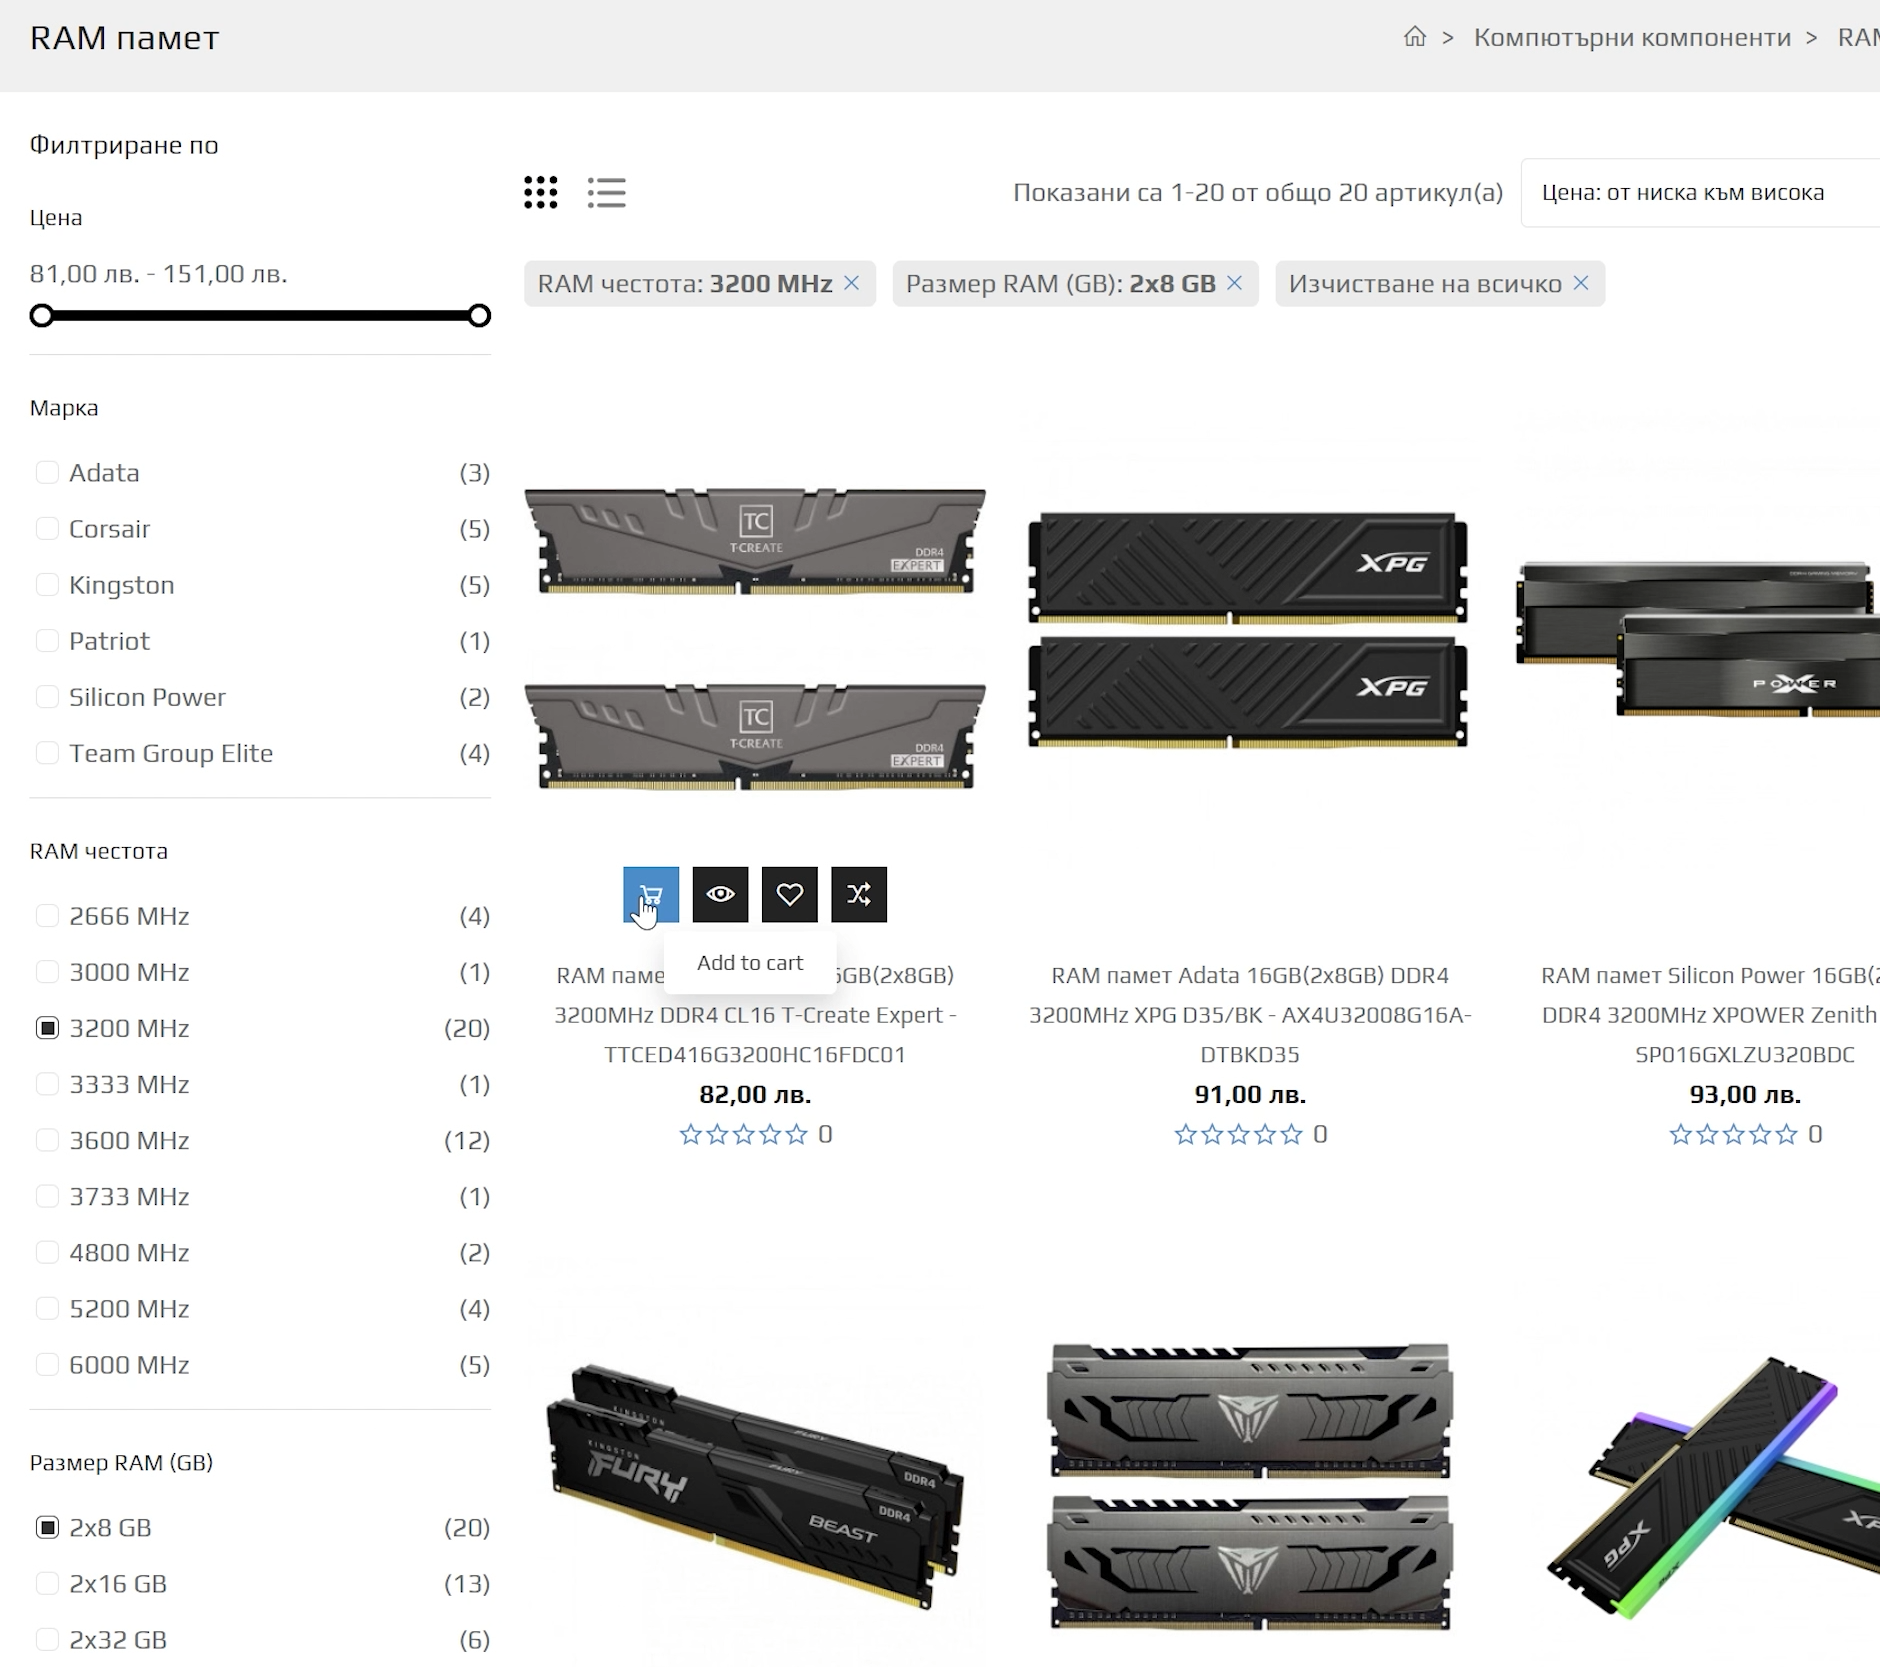Rate the Silicon Power XPOWER product stars
This screenshot has height=1667, width=1880.
pyautogui.click(x=1733, y=1134)
